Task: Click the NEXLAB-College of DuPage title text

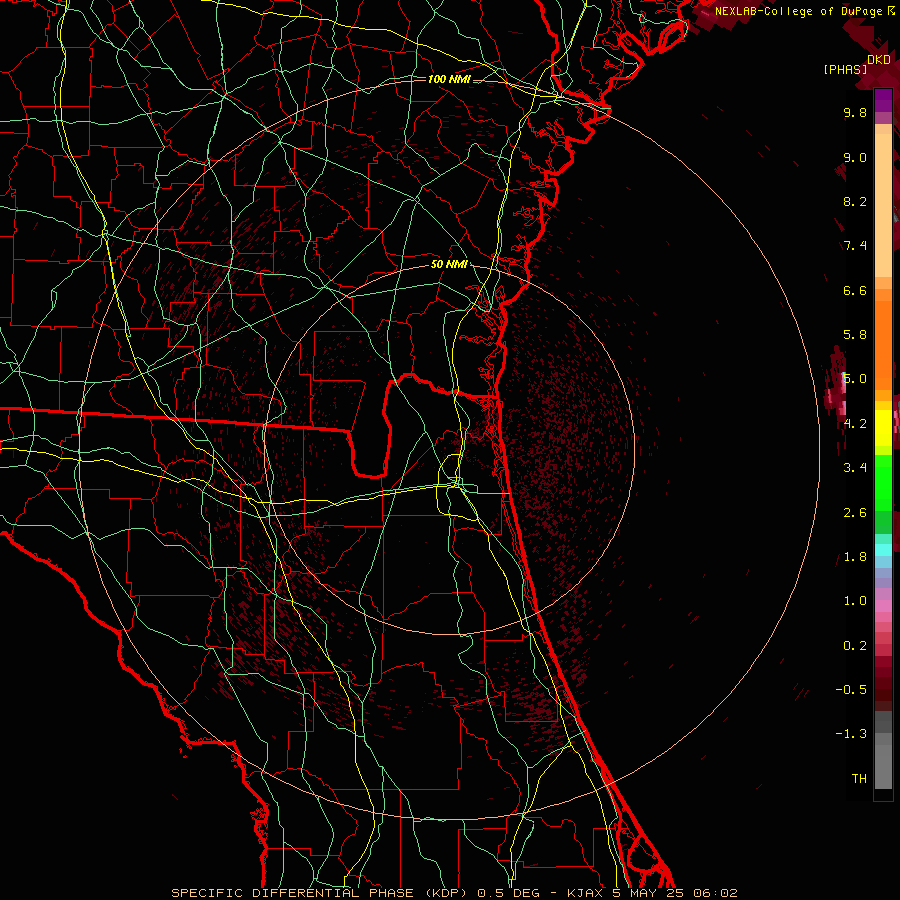Action: (800, 11)
